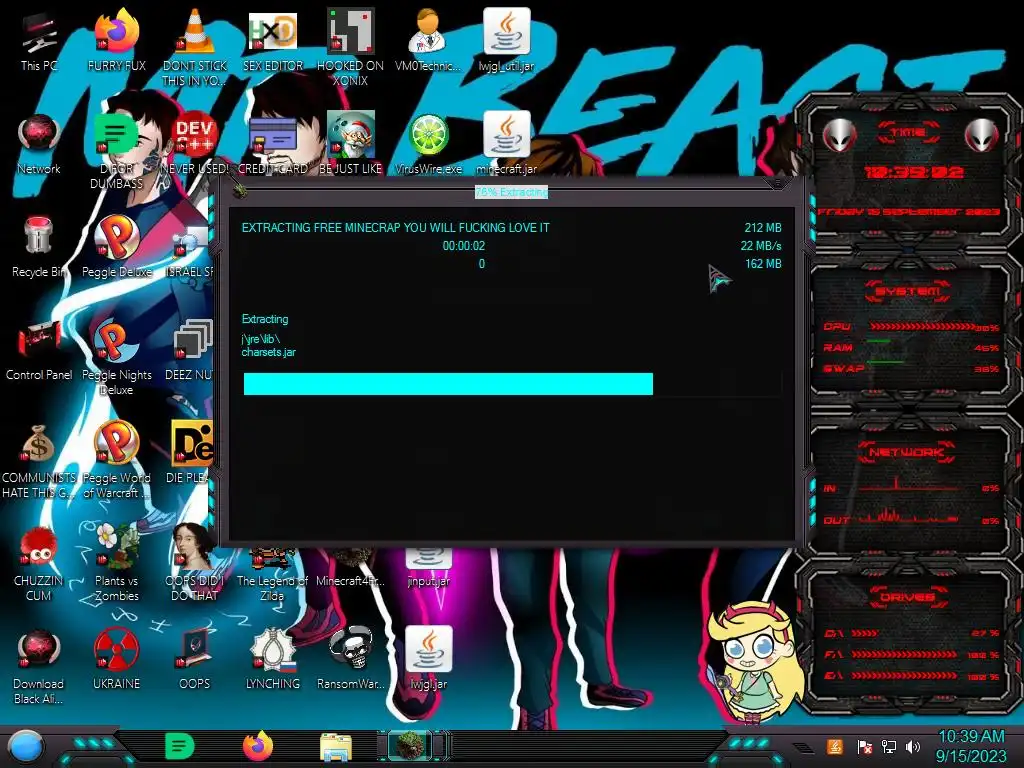The height and width of the screenshot is (768, 1024).
Task: Click the Start orb button
Action: (25, 746)
